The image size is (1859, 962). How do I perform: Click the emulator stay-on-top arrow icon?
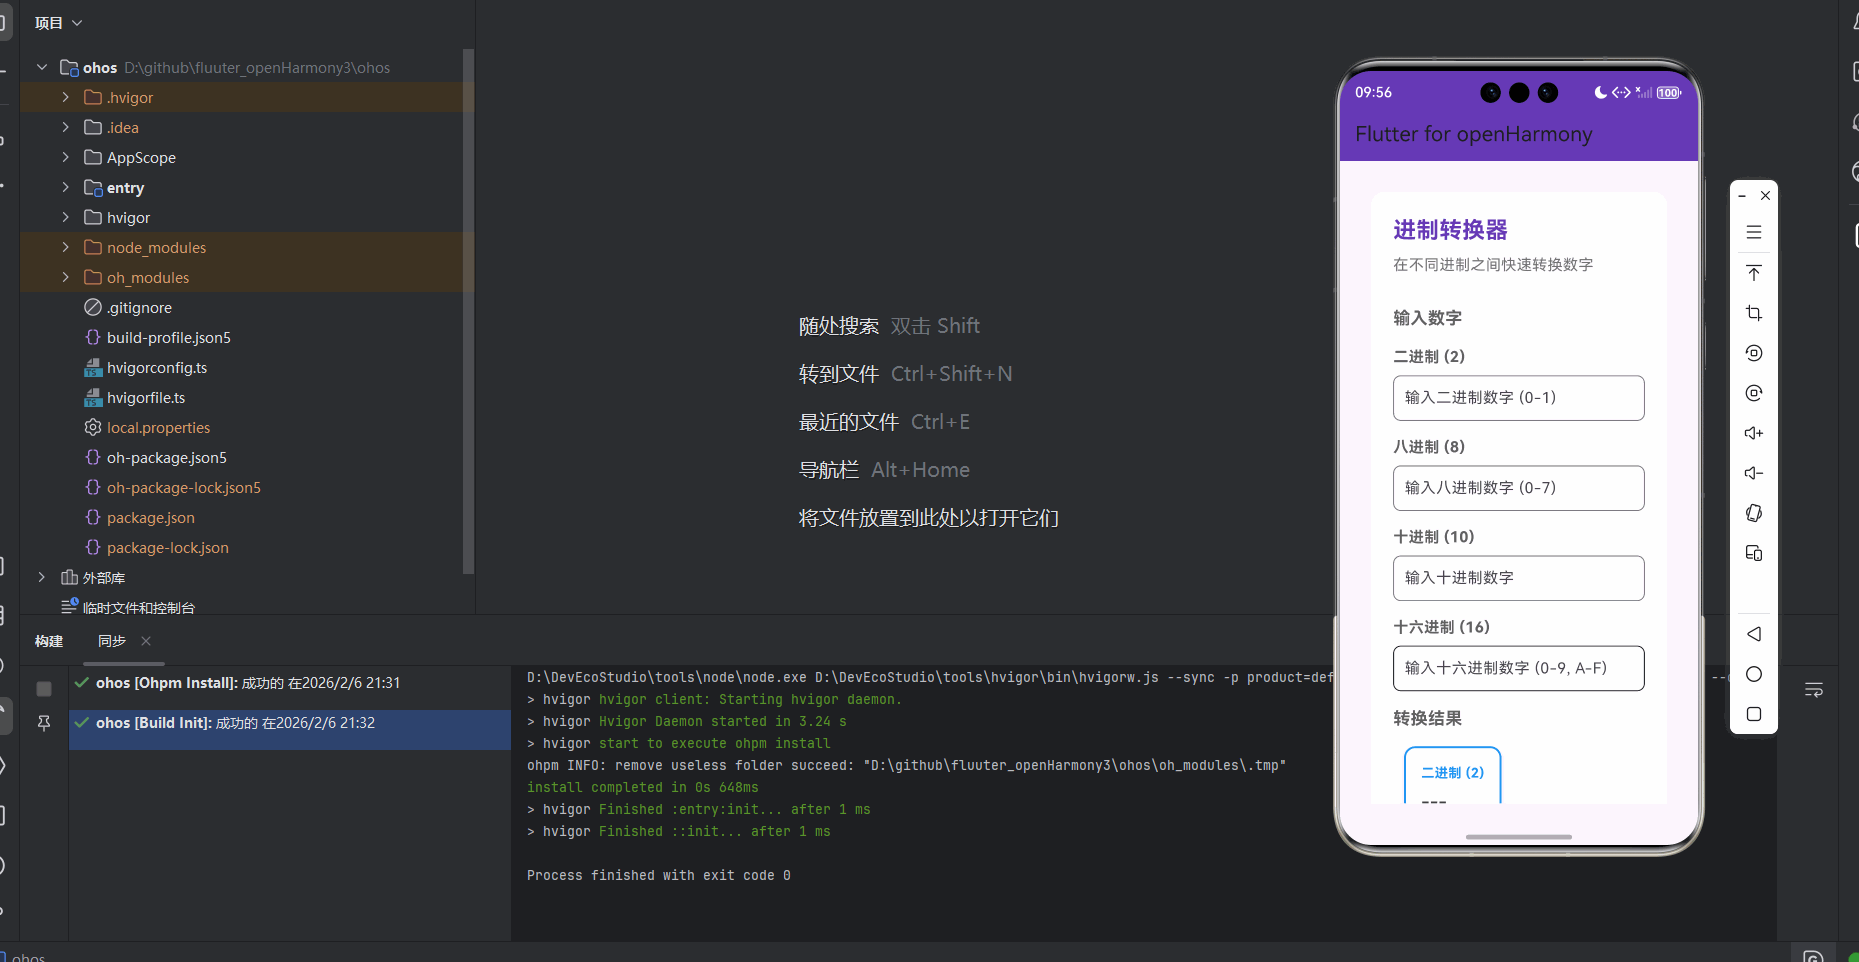pos(1753,273)
